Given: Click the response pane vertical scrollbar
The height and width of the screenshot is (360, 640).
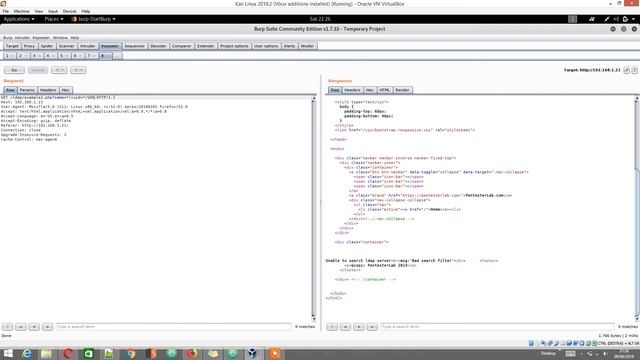Looking at the screenshot, I should [x=637, y=208].
